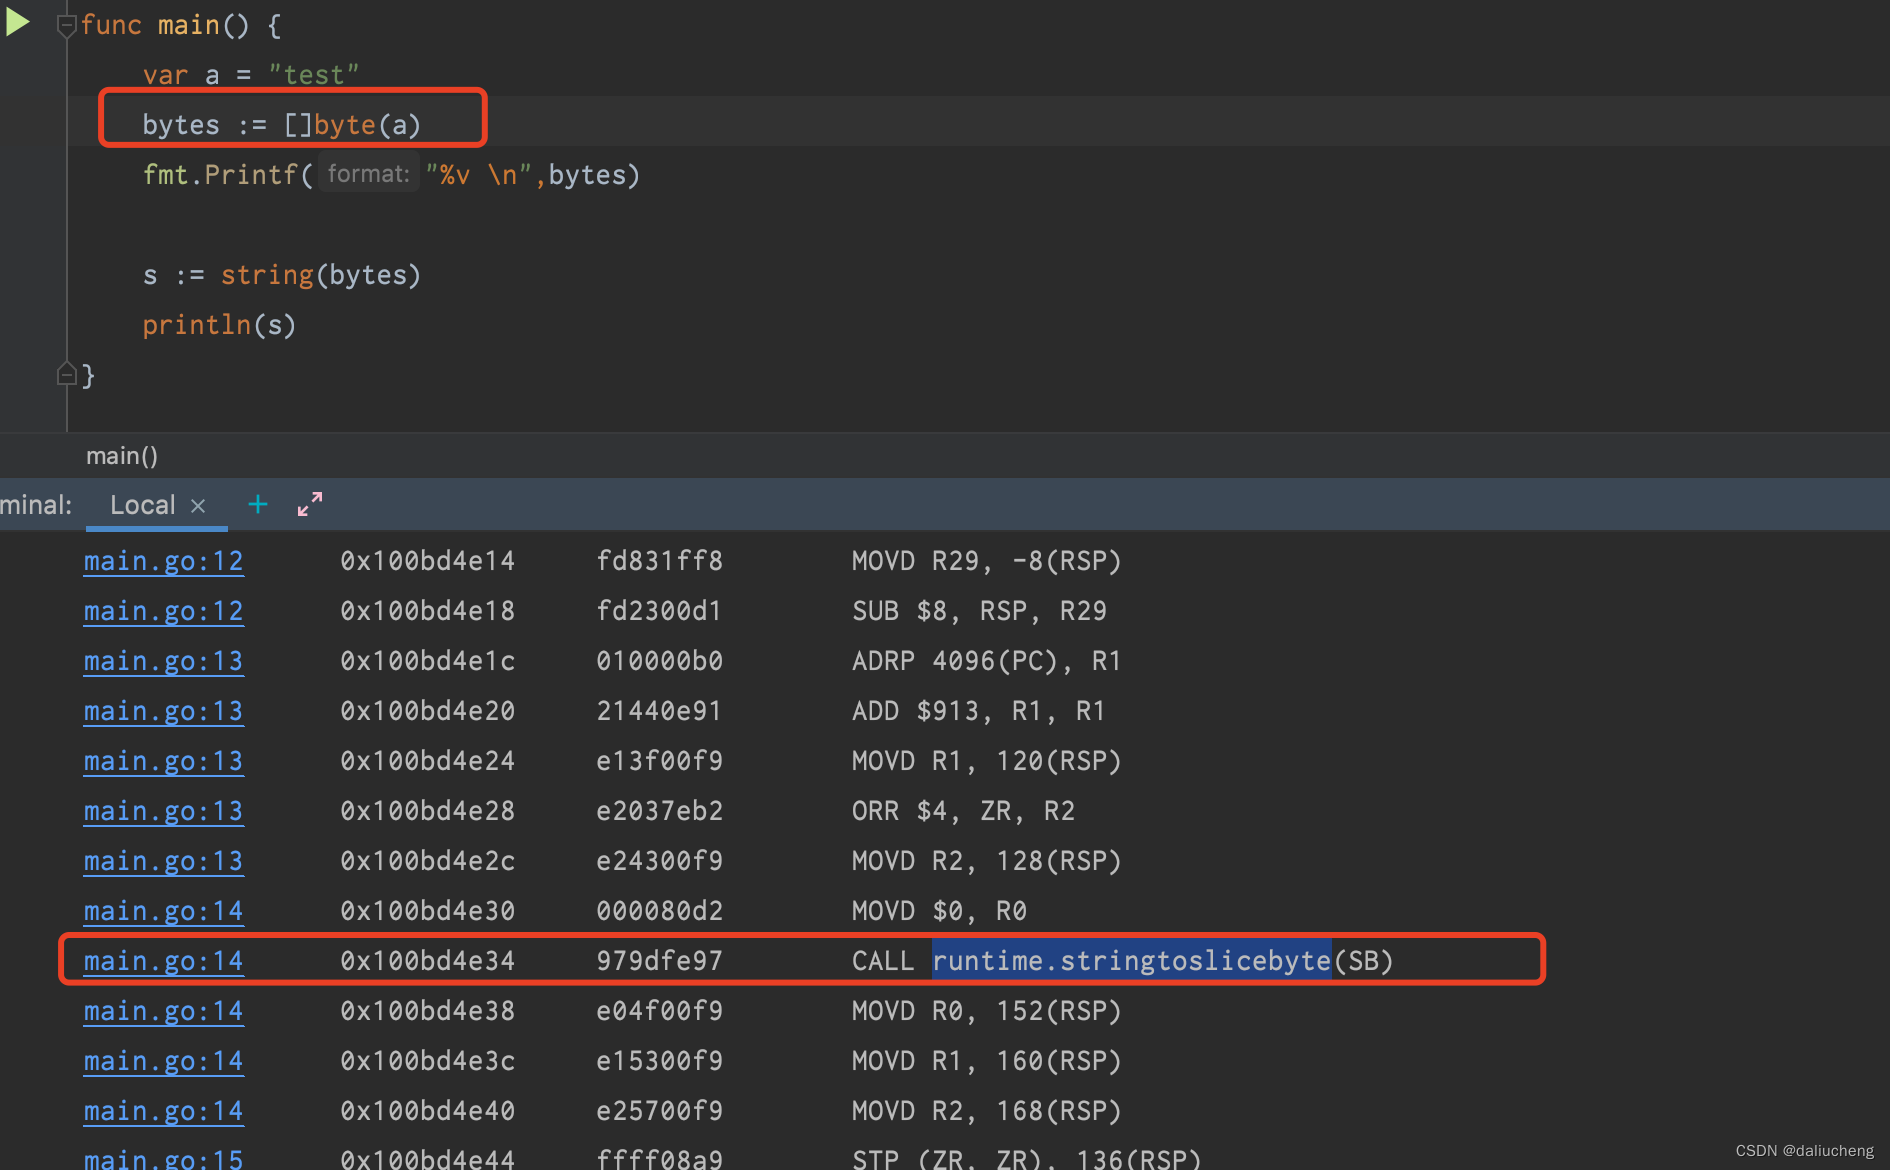Open main.go:13 link for address 0x100bd4e2c

click(x=164, y=861)
